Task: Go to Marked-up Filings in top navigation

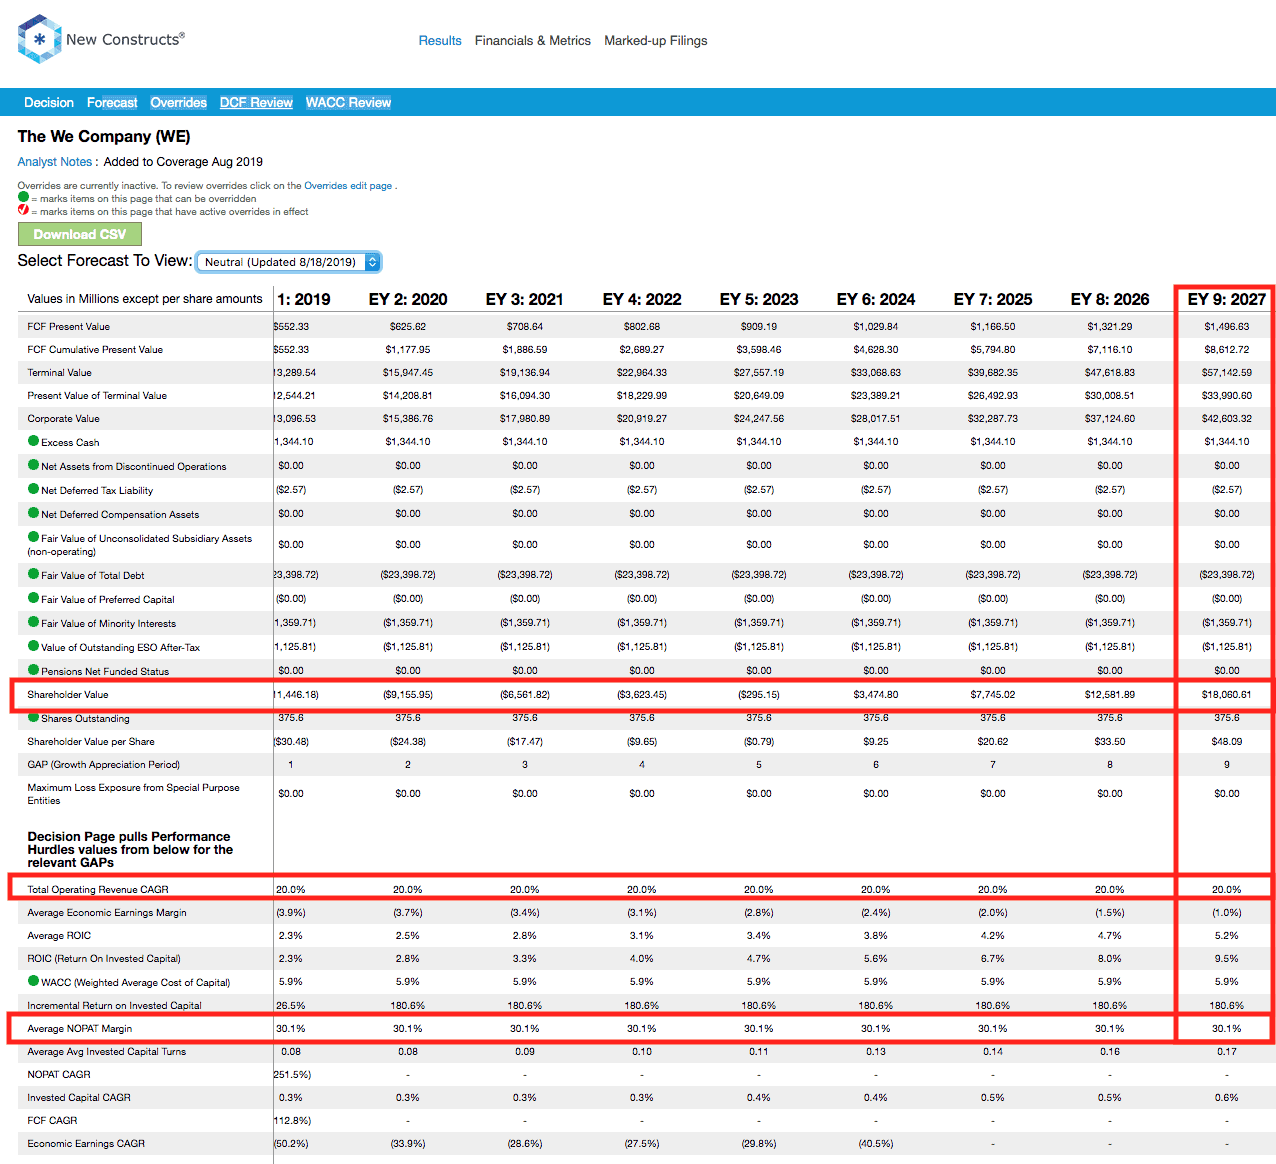Action: [x=656, y=41]
